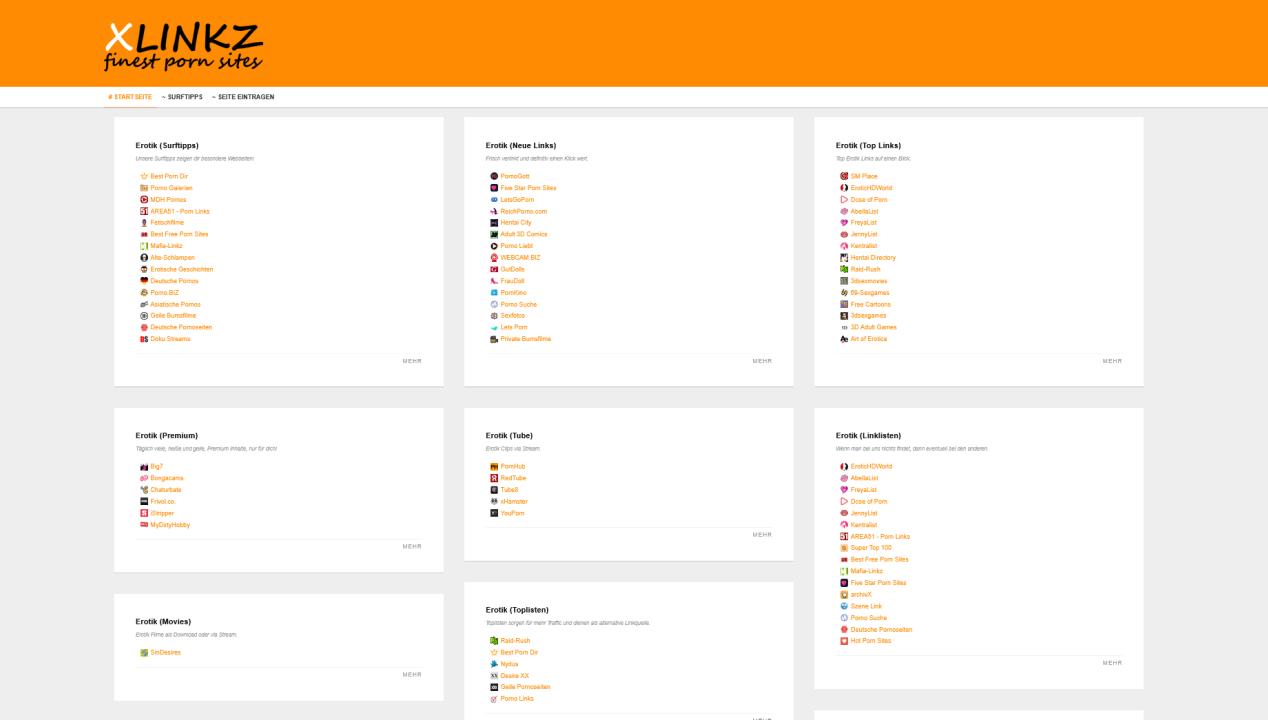Open the Surftipps navigation item
The image size is (1268, 720).
(182, 97)
